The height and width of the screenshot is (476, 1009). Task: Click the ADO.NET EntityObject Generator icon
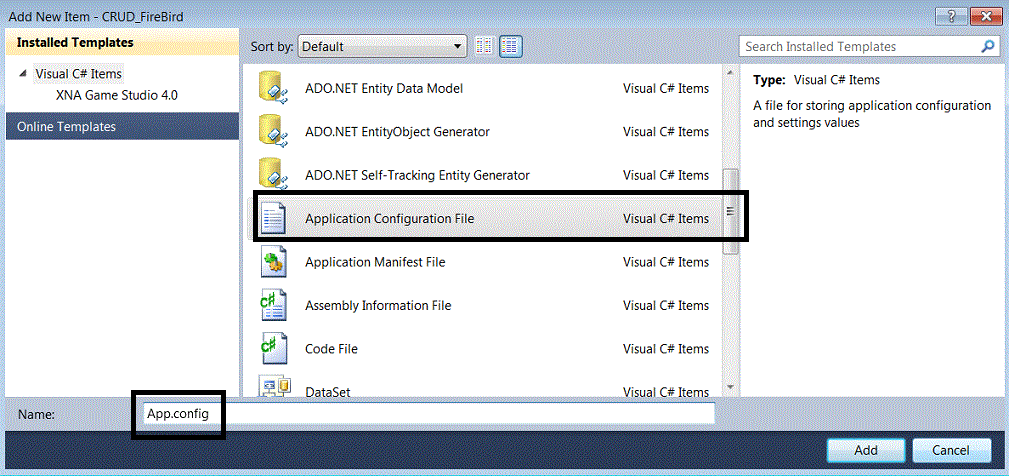(273, 131)
